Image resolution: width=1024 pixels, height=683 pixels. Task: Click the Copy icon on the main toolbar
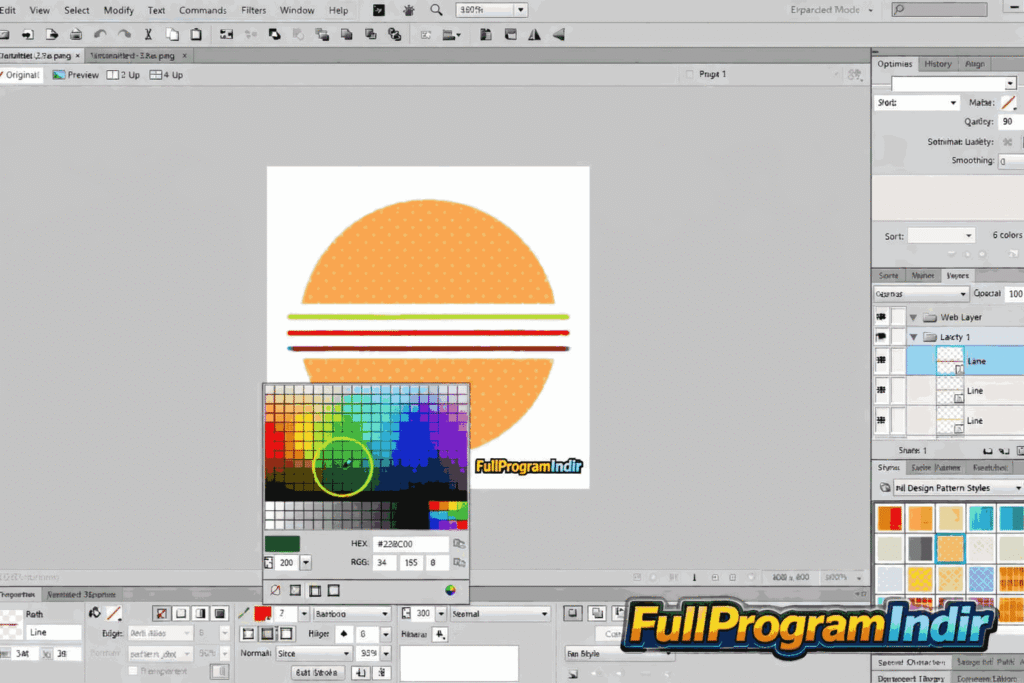coord(173,33)
